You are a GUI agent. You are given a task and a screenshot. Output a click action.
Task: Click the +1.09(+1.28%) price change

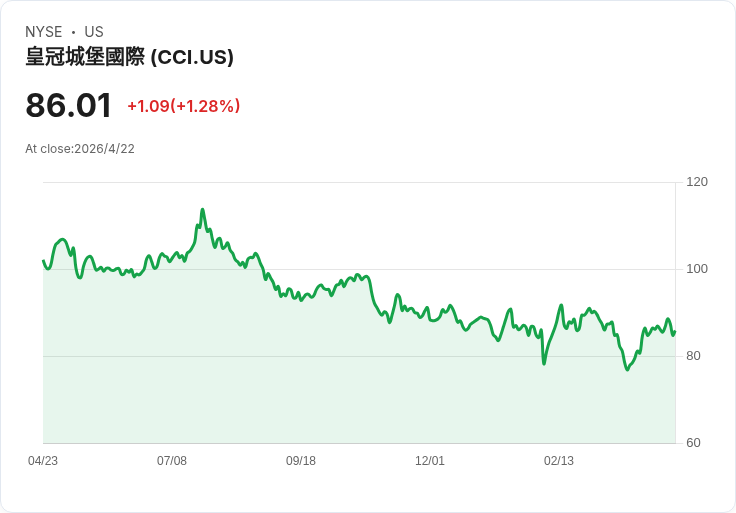[183, 106]
